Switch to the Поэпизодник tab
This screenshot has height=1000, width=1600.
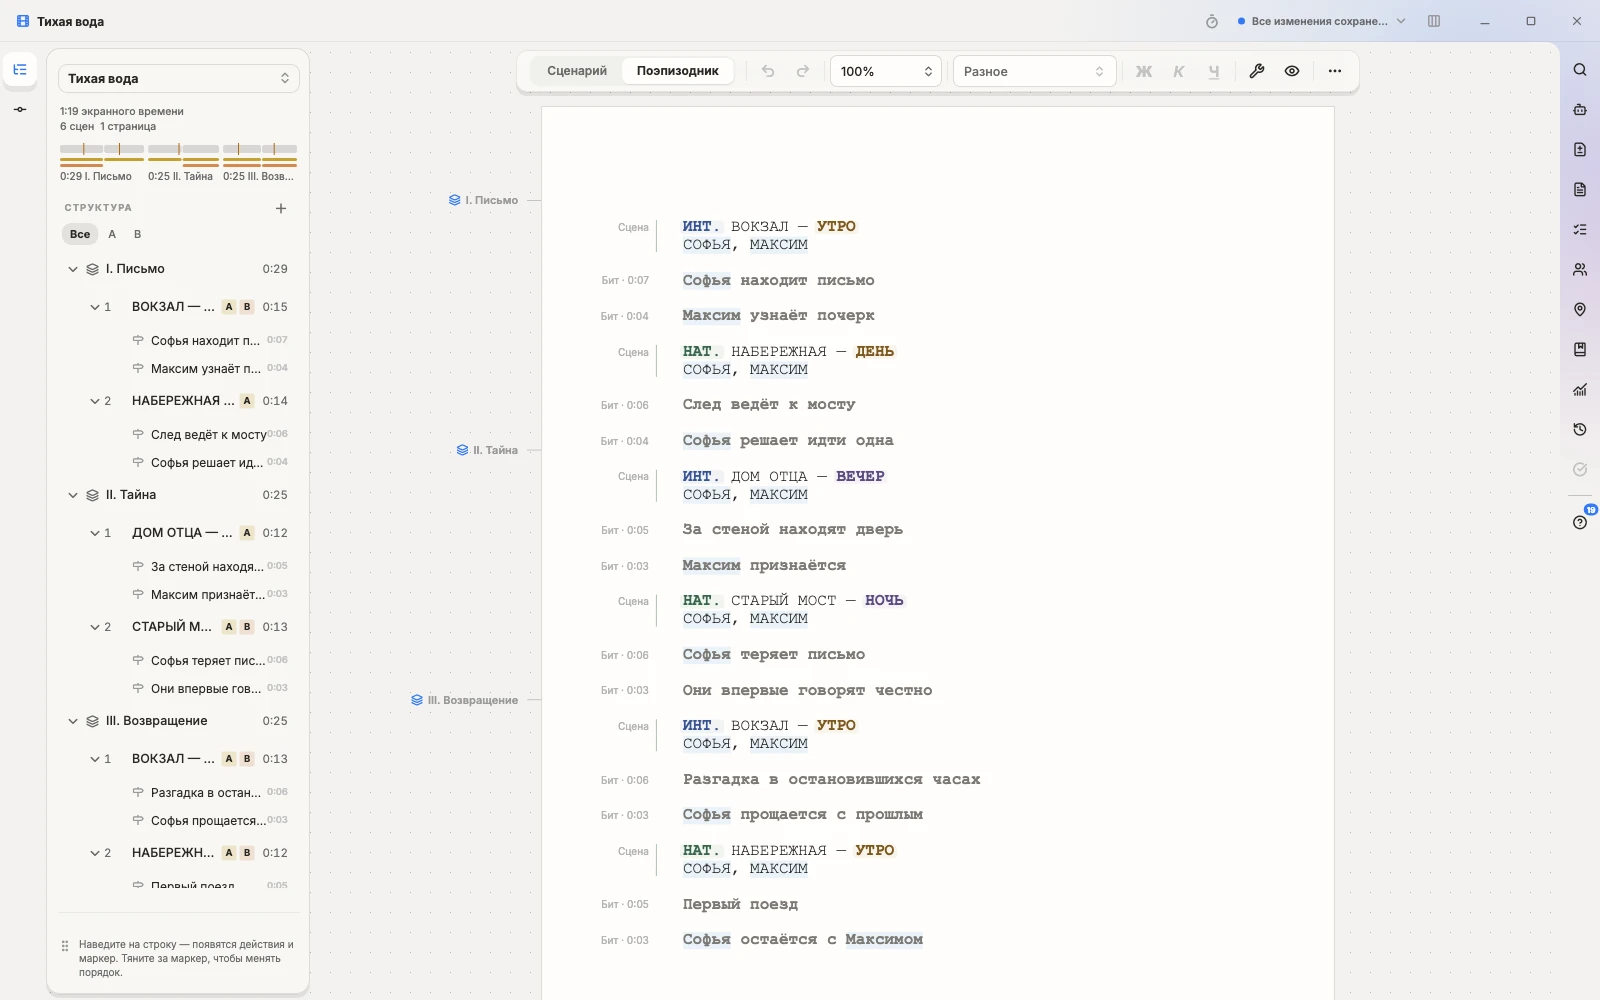[678, 71]
